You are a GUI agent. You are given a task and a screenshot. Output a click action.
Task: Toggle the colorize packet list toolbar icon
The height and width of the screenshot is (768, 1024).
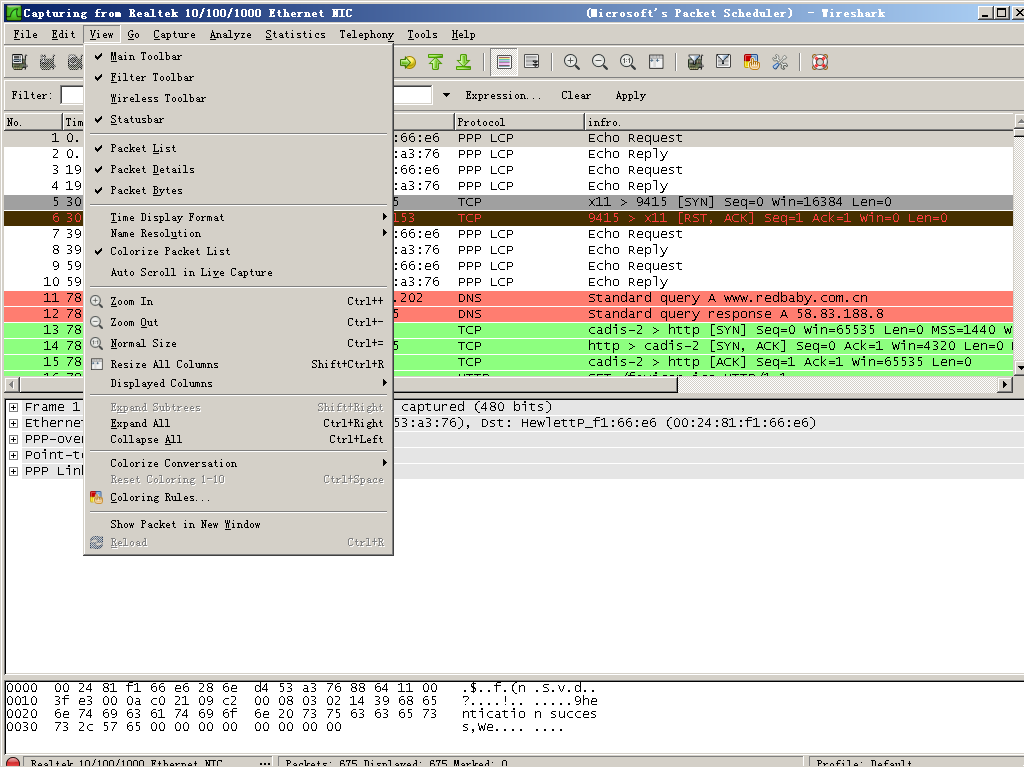click(504, 62)
